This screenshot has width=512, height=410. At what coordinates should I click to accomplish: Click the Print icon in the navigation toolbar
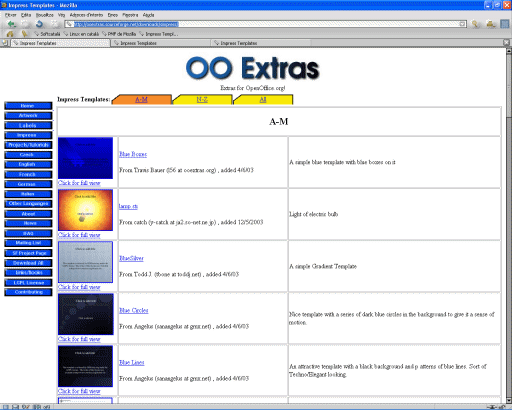(490, 24)
